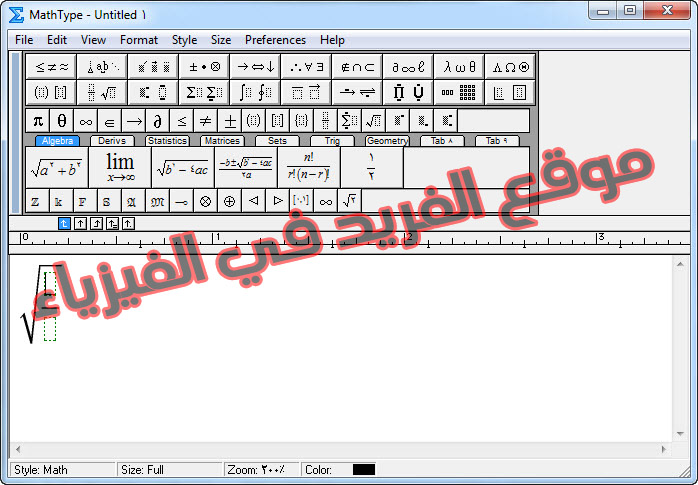Image resolution: width=698 pixels, height=485 pixels.
Task: Open the boxes templates palette
Action: 510,92
